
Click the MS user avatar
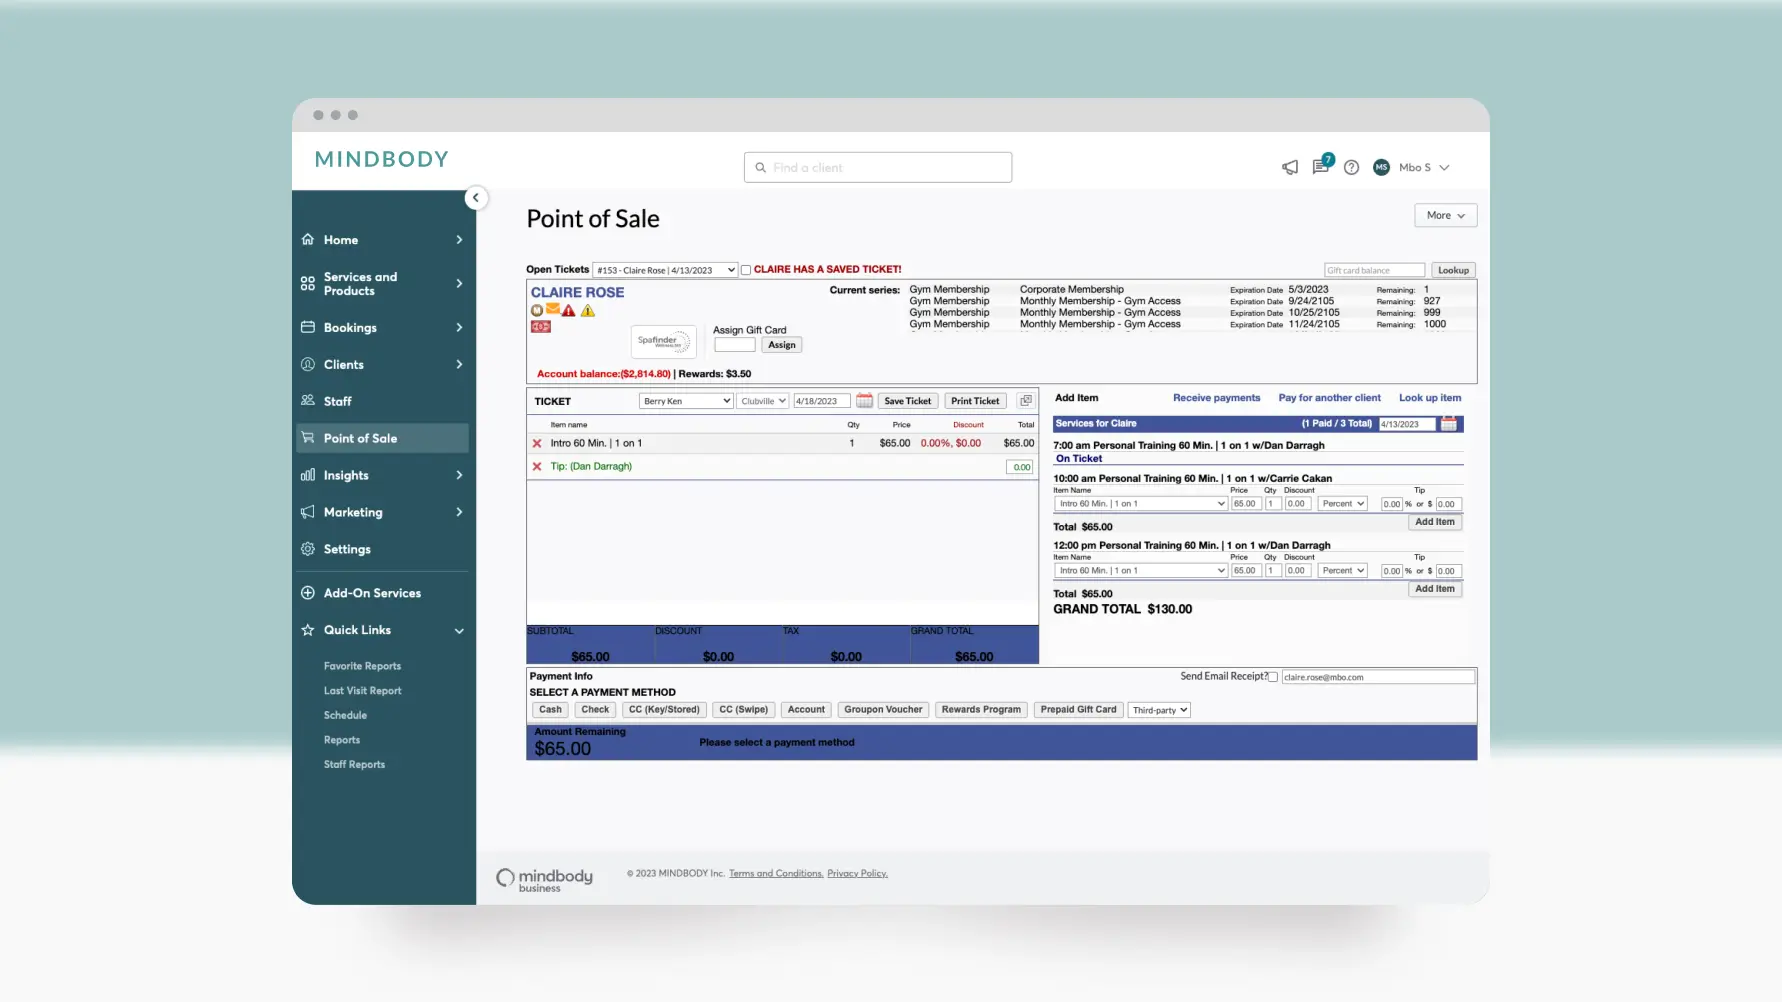(x=1381, y=168)
